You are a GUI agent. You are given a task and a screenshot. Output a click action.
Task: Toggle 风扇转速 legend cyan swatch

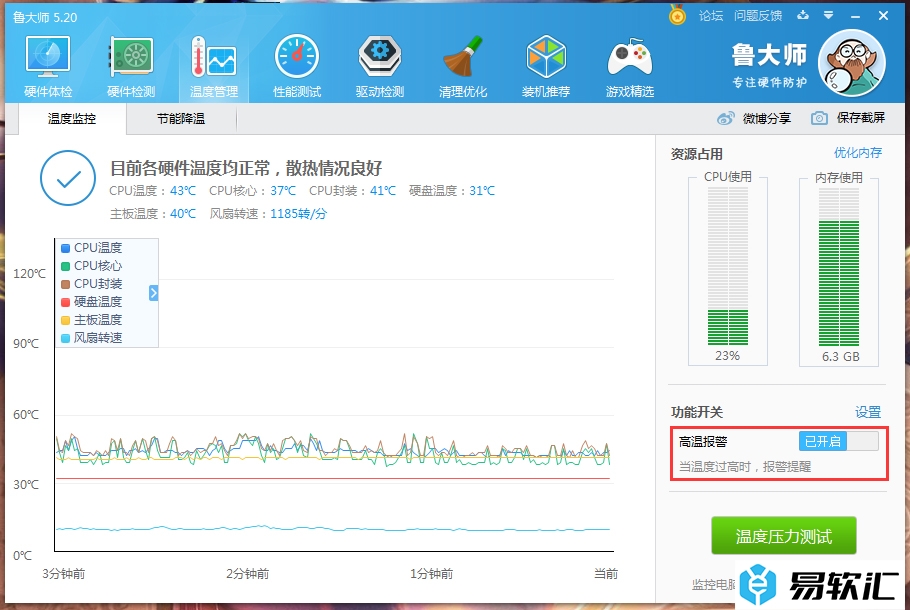pyautogui.click(x=66, y=338)
